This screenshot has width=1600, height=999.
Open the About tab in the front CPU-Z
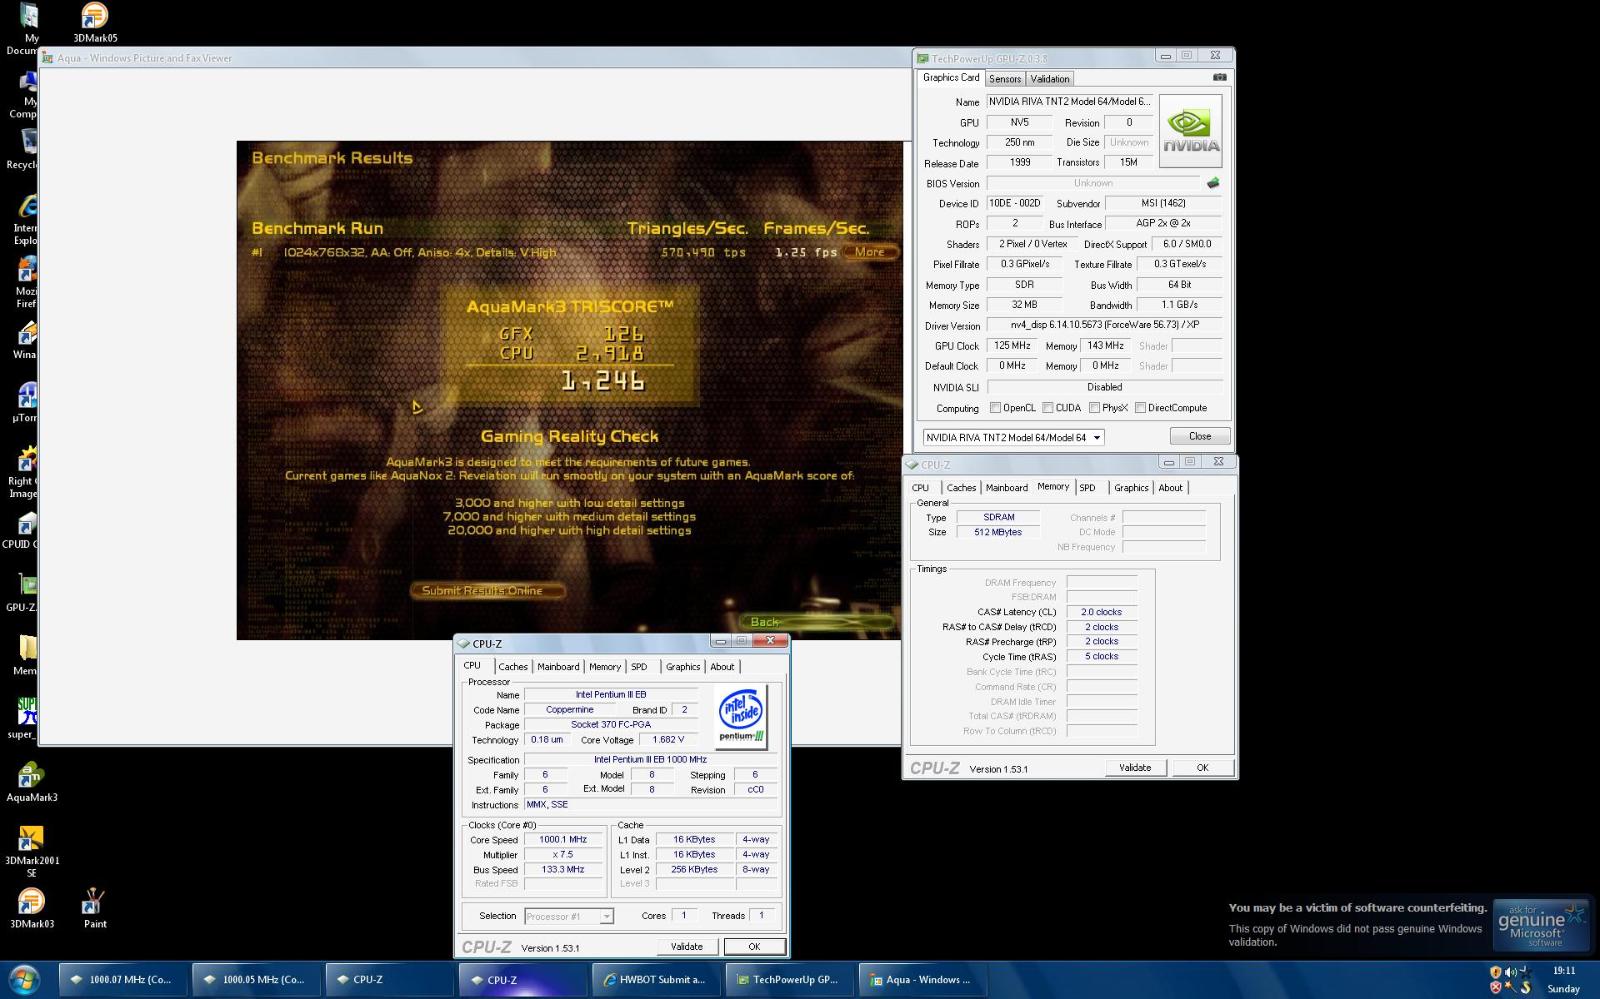(x=722, y=667)
